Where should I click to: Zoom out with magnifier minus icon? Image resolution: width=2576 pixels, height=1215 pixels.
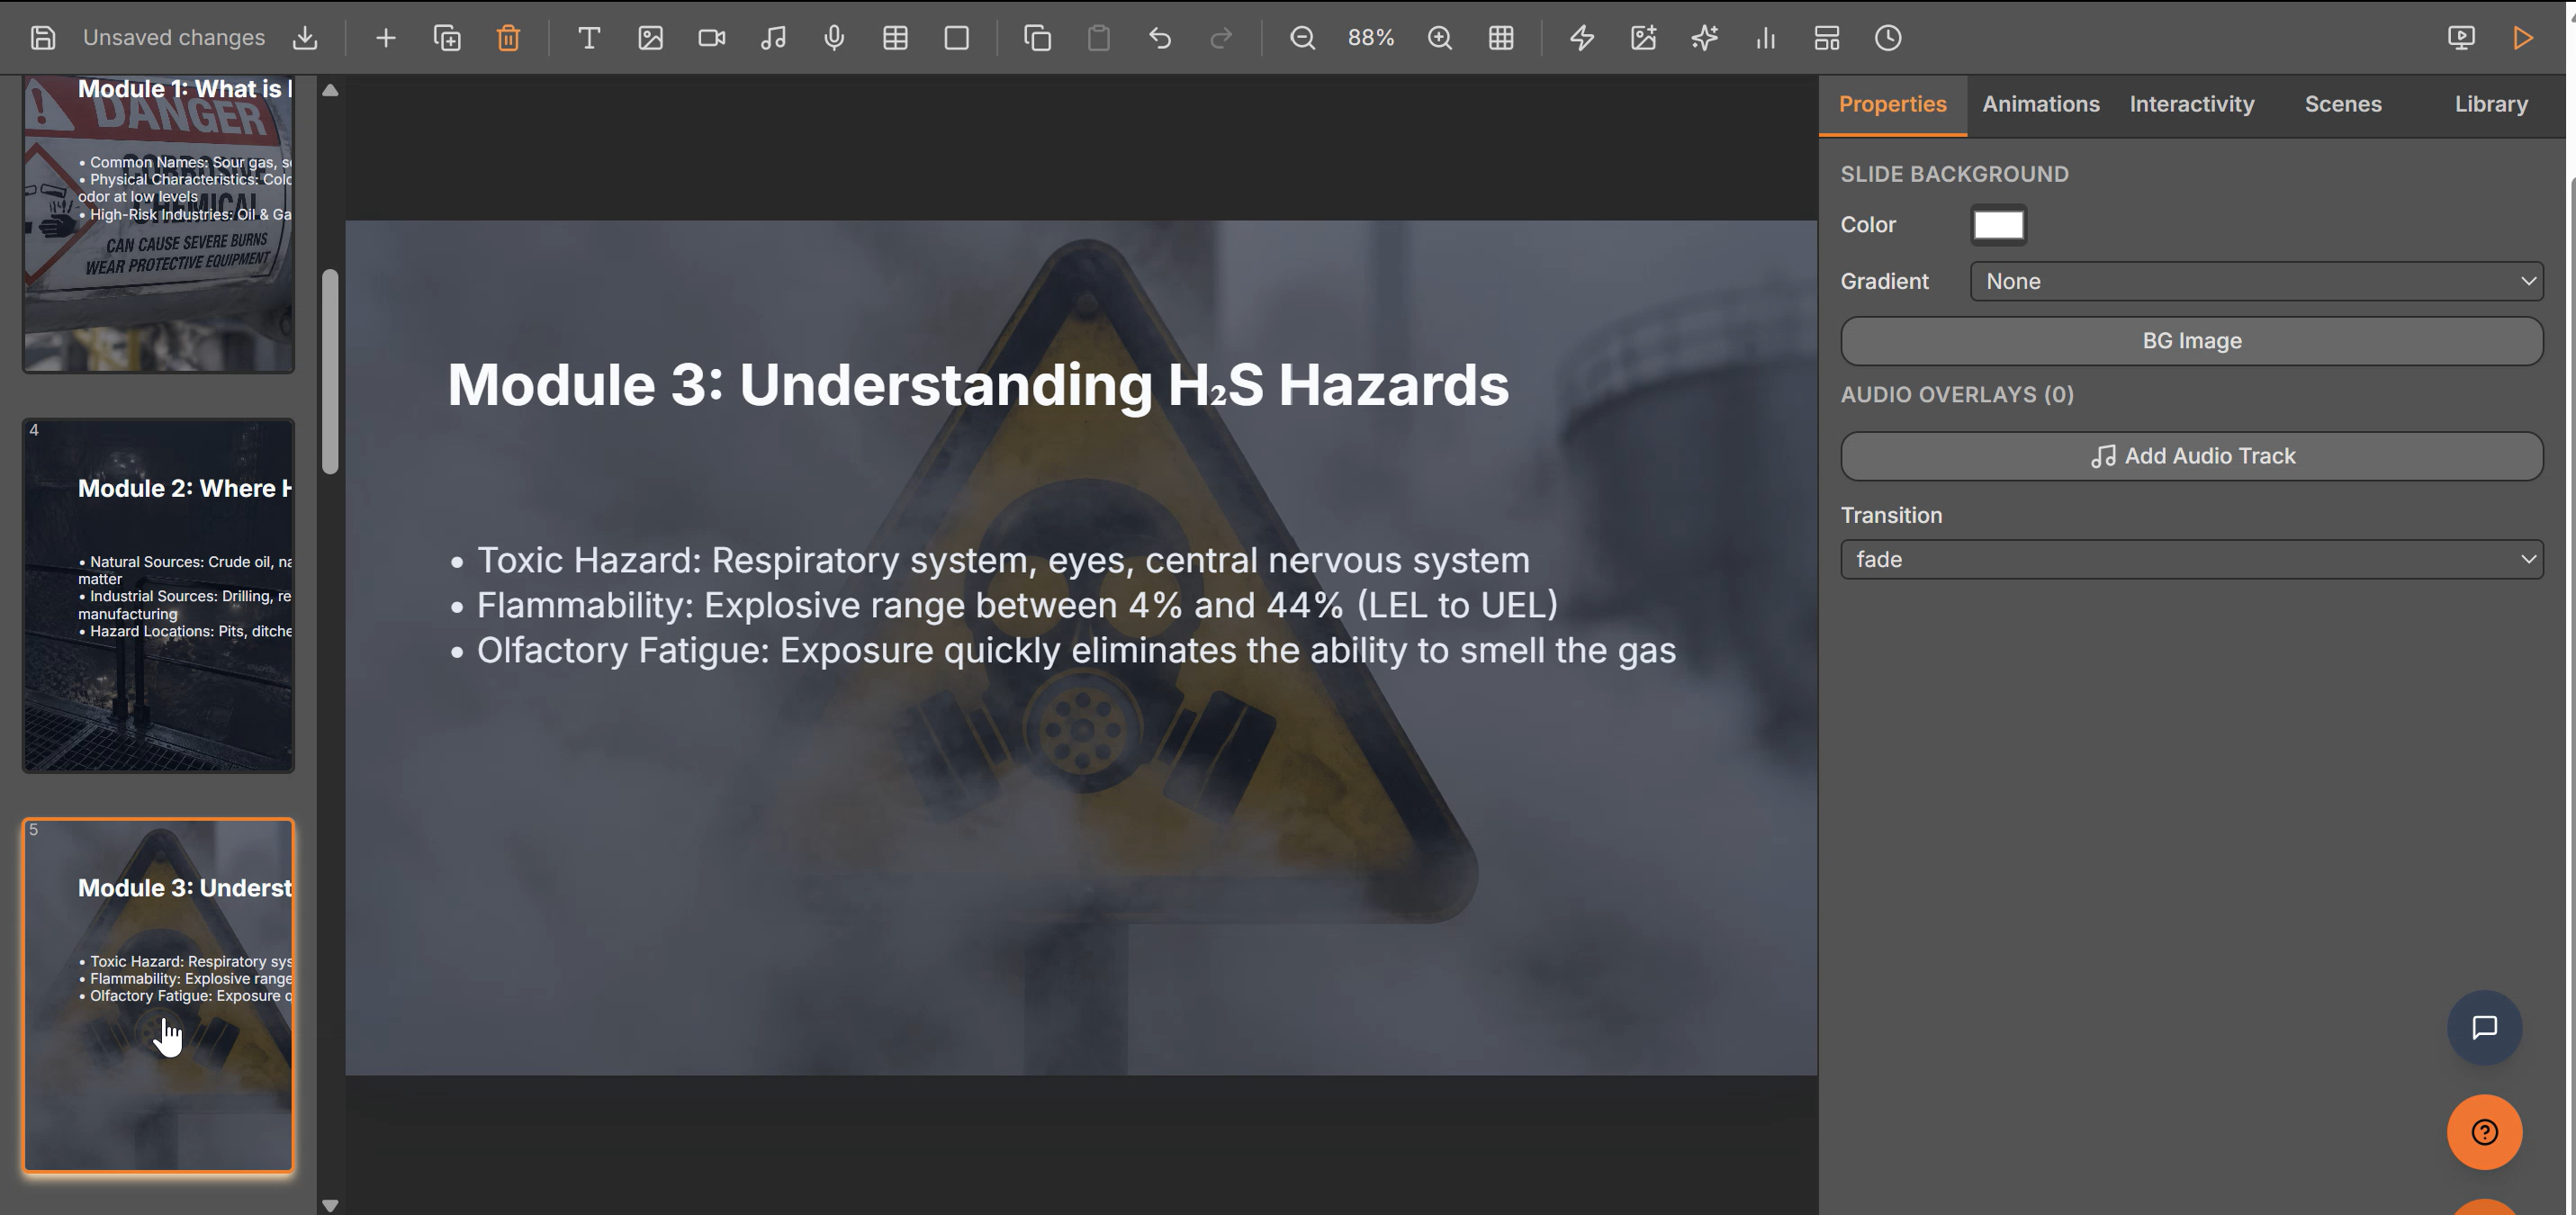1302,38
